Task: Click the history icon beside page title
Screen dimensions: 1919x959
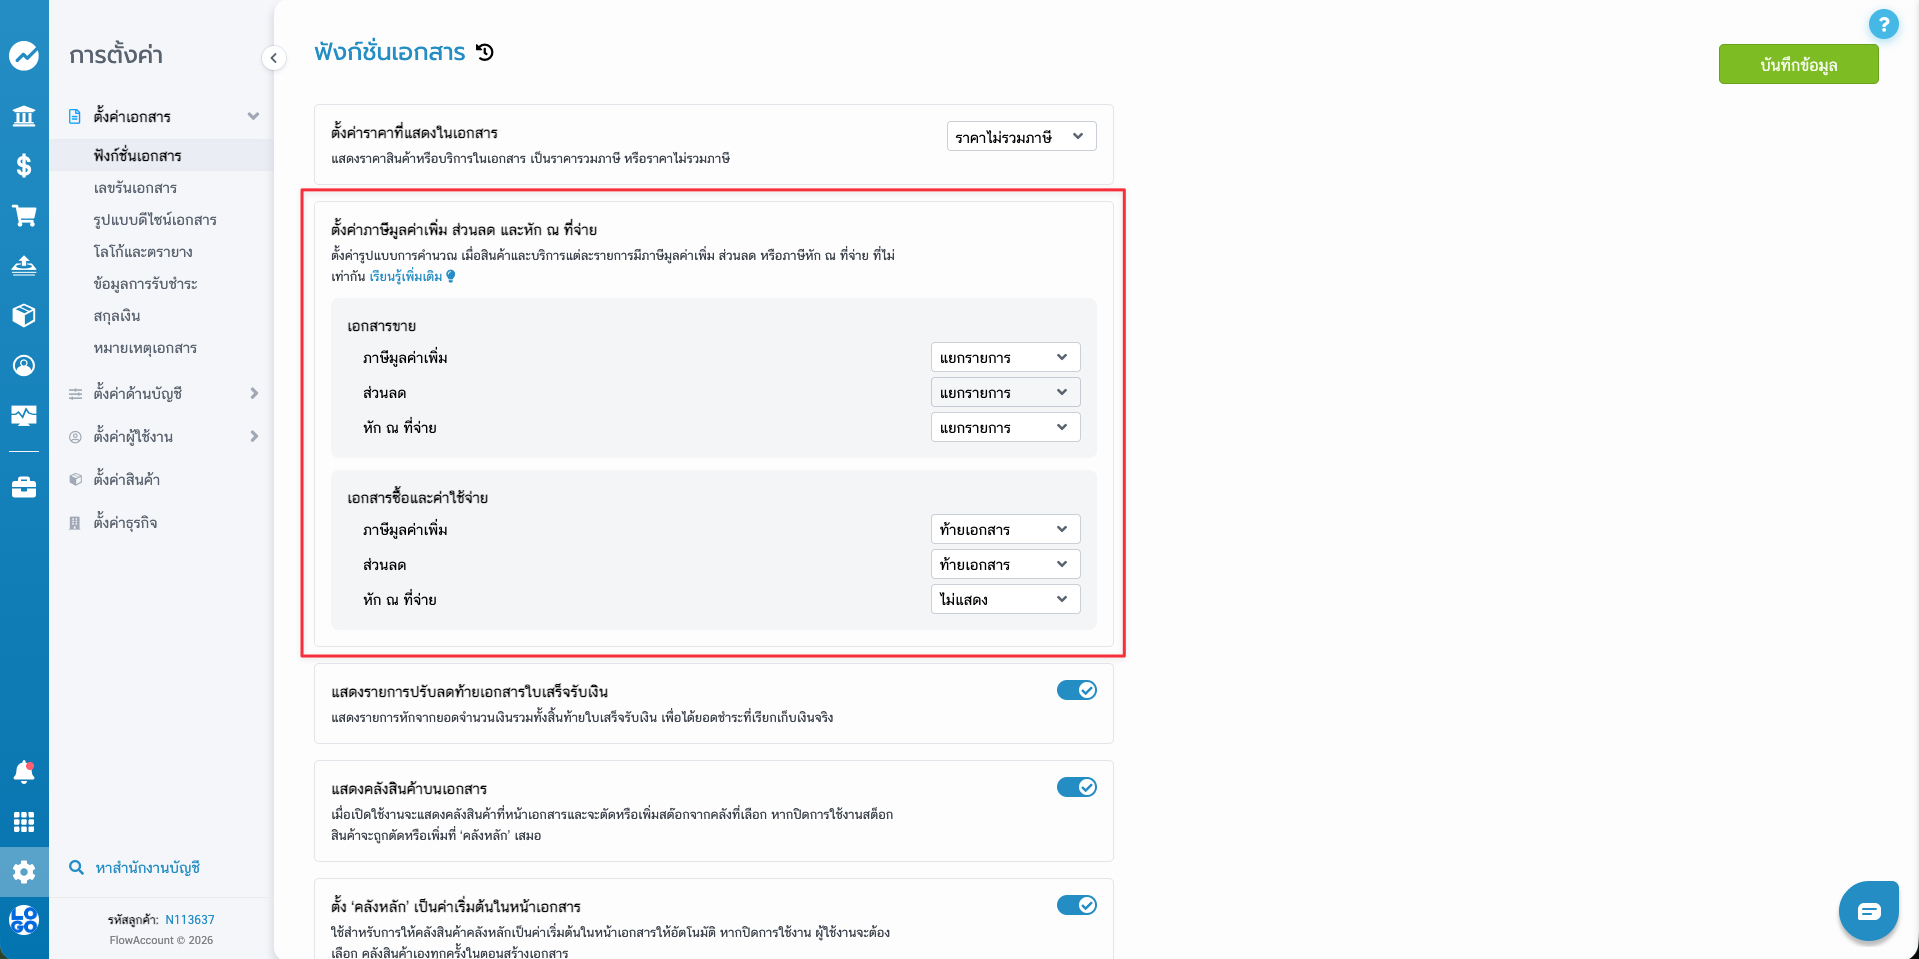Action: [485, 52]
